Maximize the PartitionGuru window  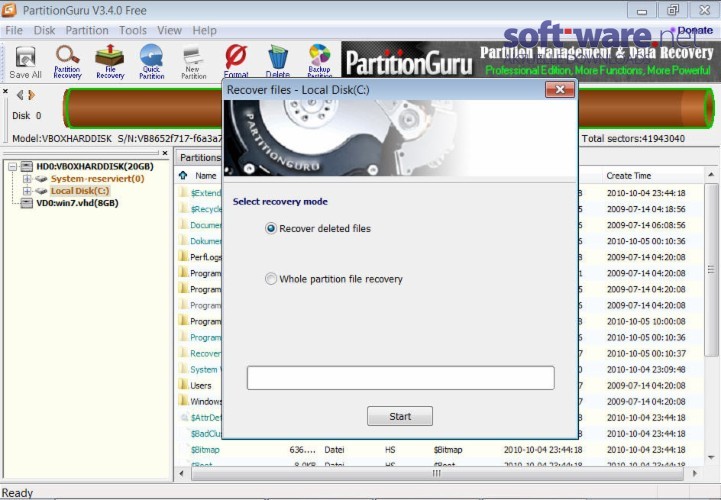coord(673,10)
